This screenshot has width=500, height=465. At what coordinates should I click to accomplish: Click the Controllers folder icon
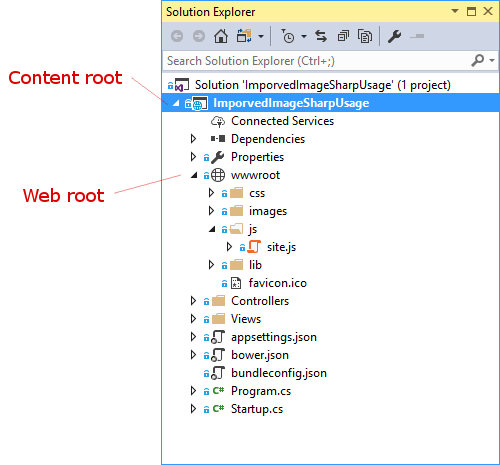tap(219, 301)
